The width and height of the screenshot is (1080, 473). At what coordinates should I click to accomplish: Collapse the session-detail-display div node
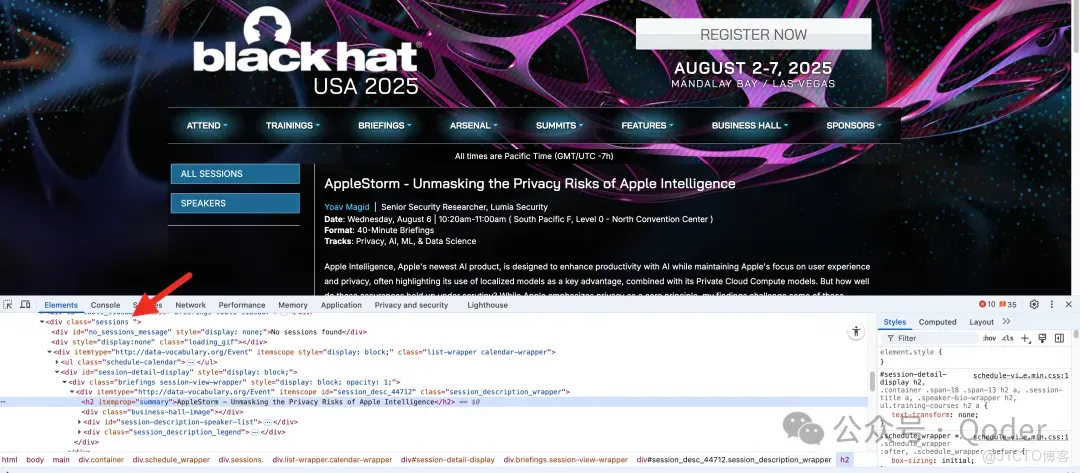(x=57, y=371)
